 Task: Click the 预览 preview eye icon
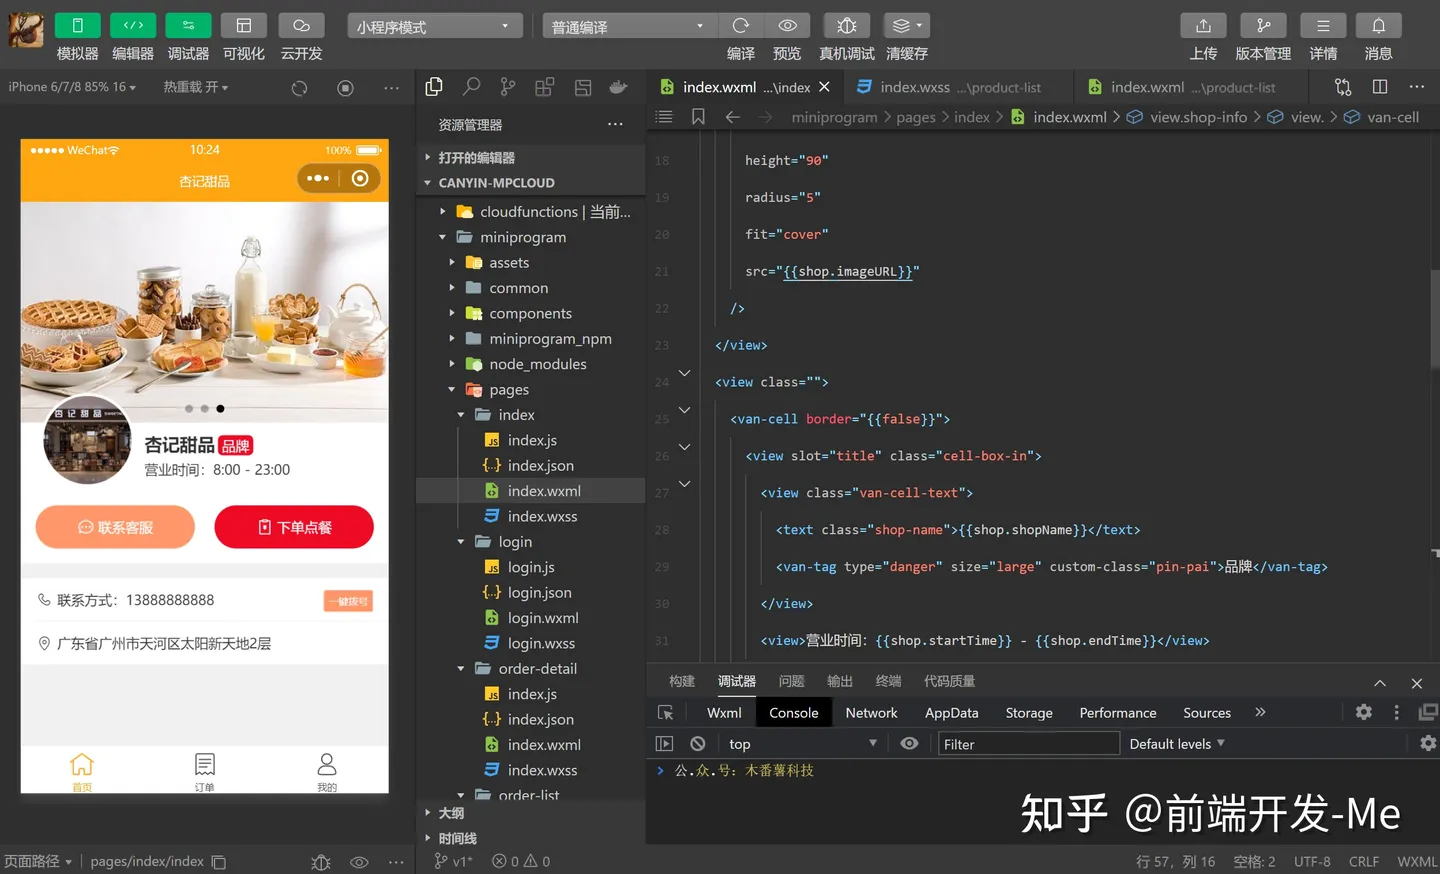787,26
